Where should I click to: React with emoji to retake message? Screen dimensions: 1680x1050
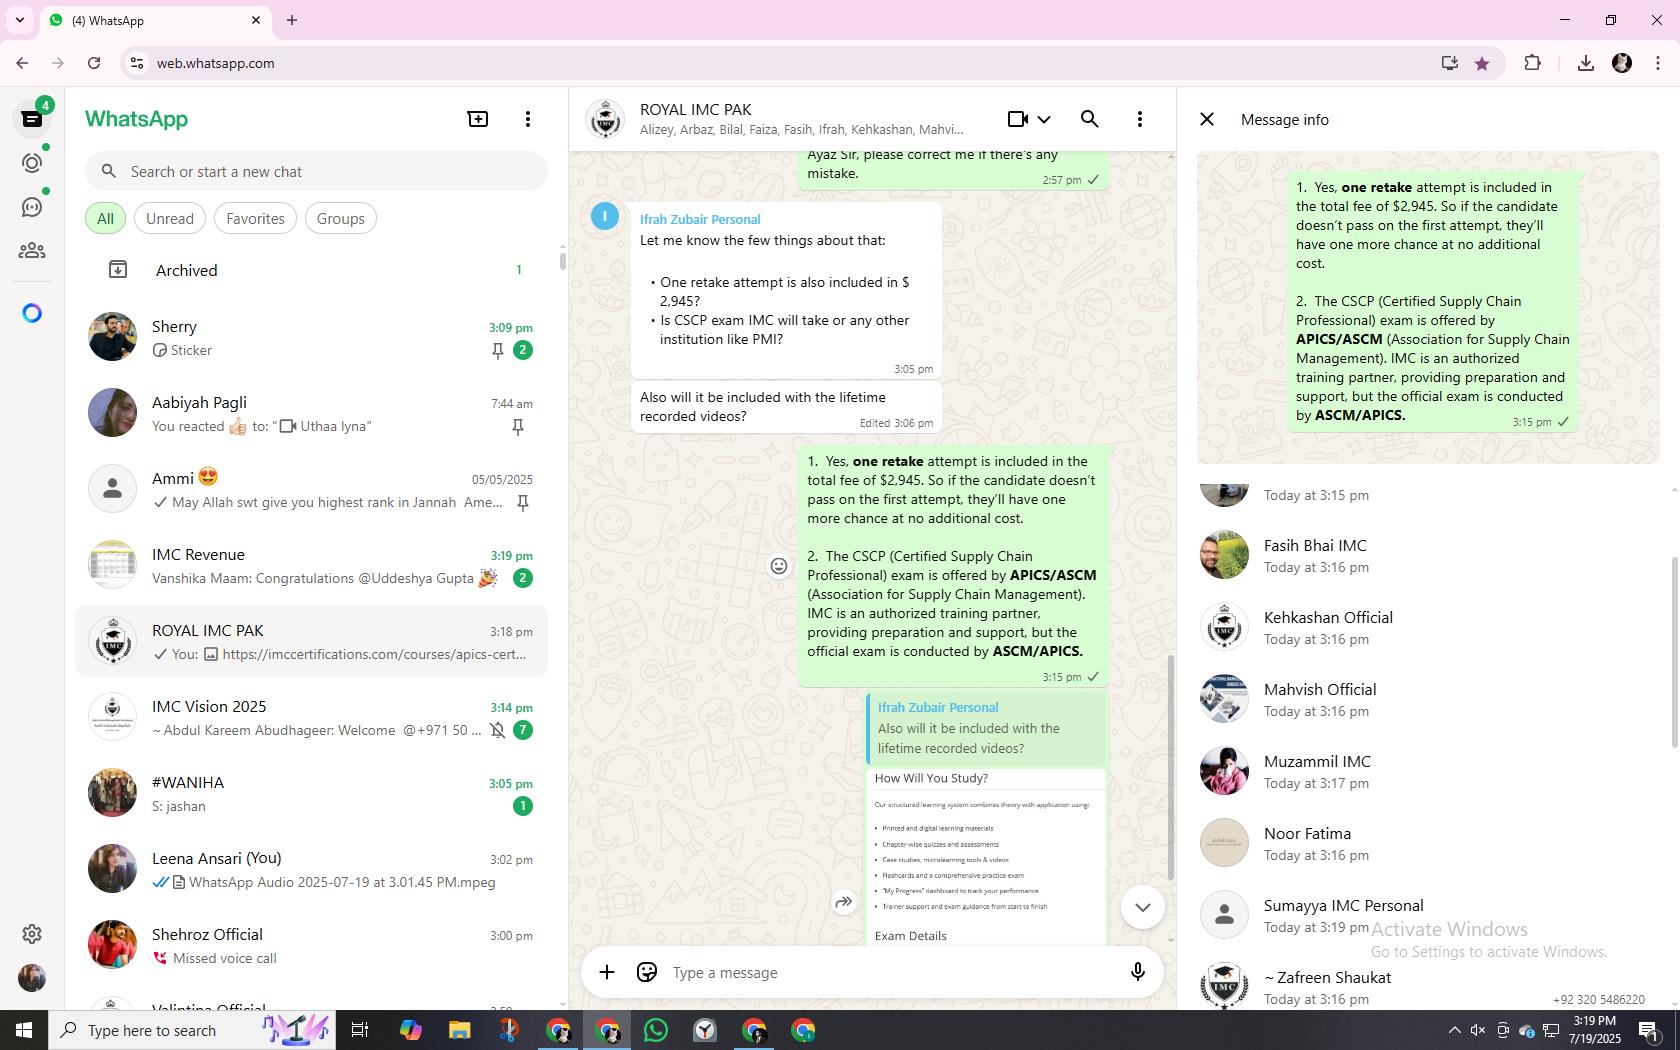[x=779, y=566]
